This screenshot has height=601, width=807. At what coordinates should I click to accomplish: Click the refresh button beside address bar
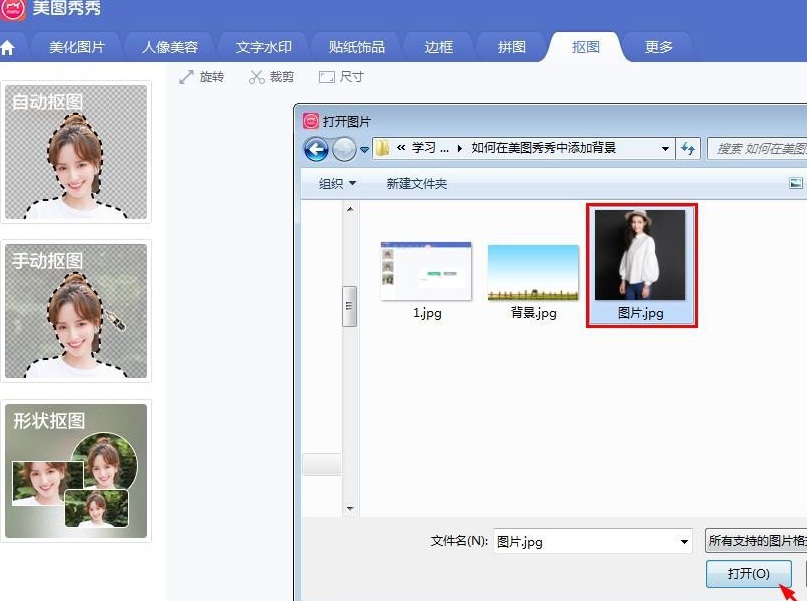[x=688, y=149]
